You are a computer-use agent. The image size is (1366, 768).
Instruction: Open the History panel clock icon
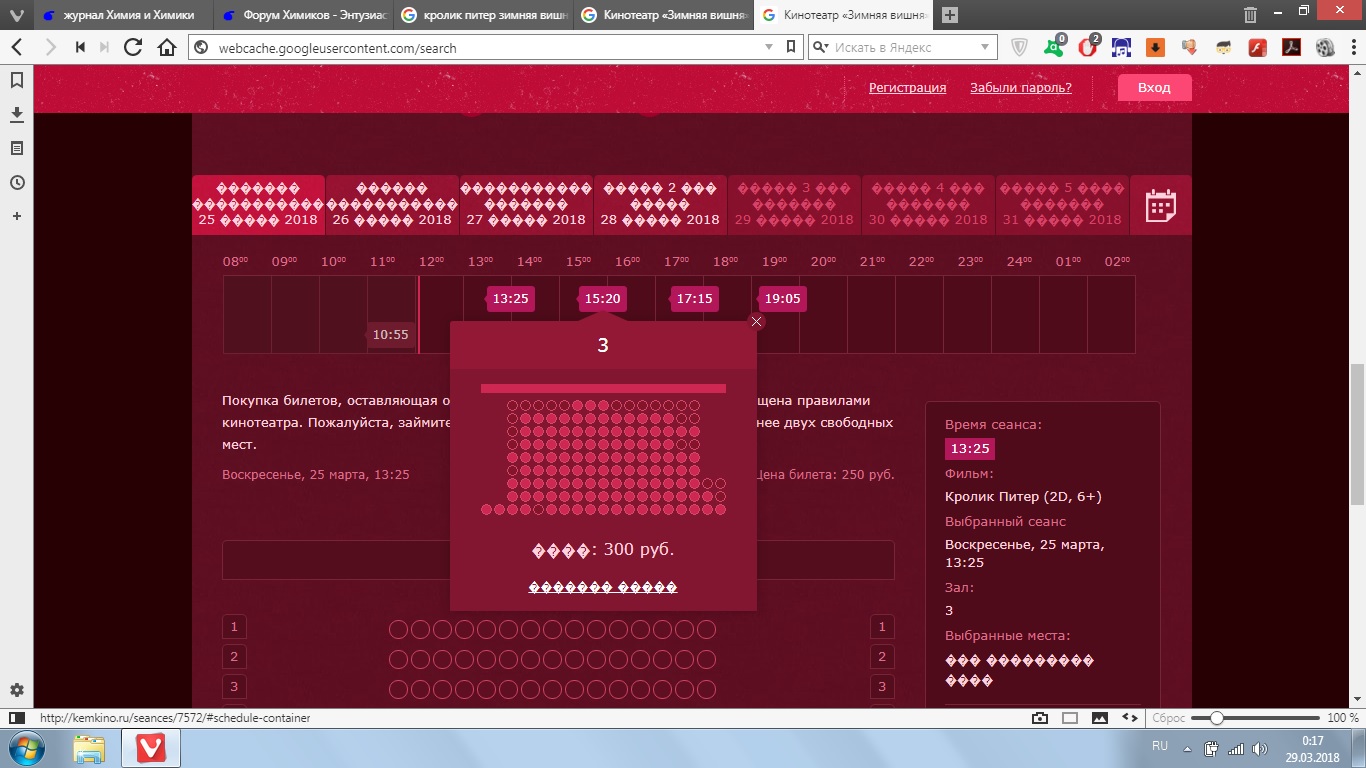pyautogui.click(x=16, y=182)
